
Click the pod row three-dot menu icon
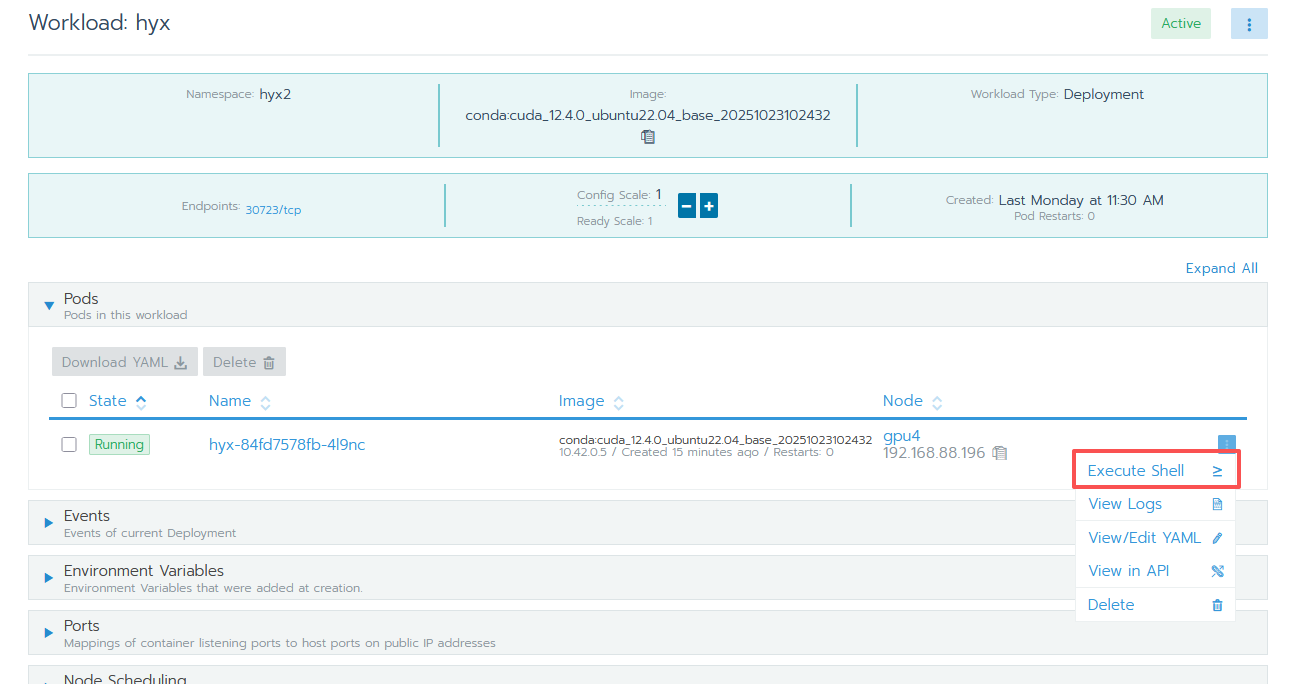1227,443
